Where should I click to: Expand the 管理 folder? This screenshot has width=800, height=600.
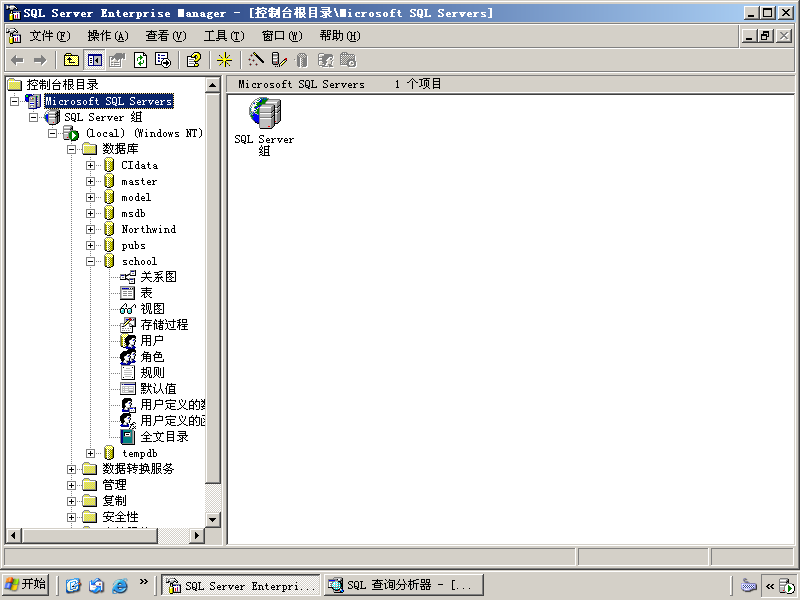71,485
